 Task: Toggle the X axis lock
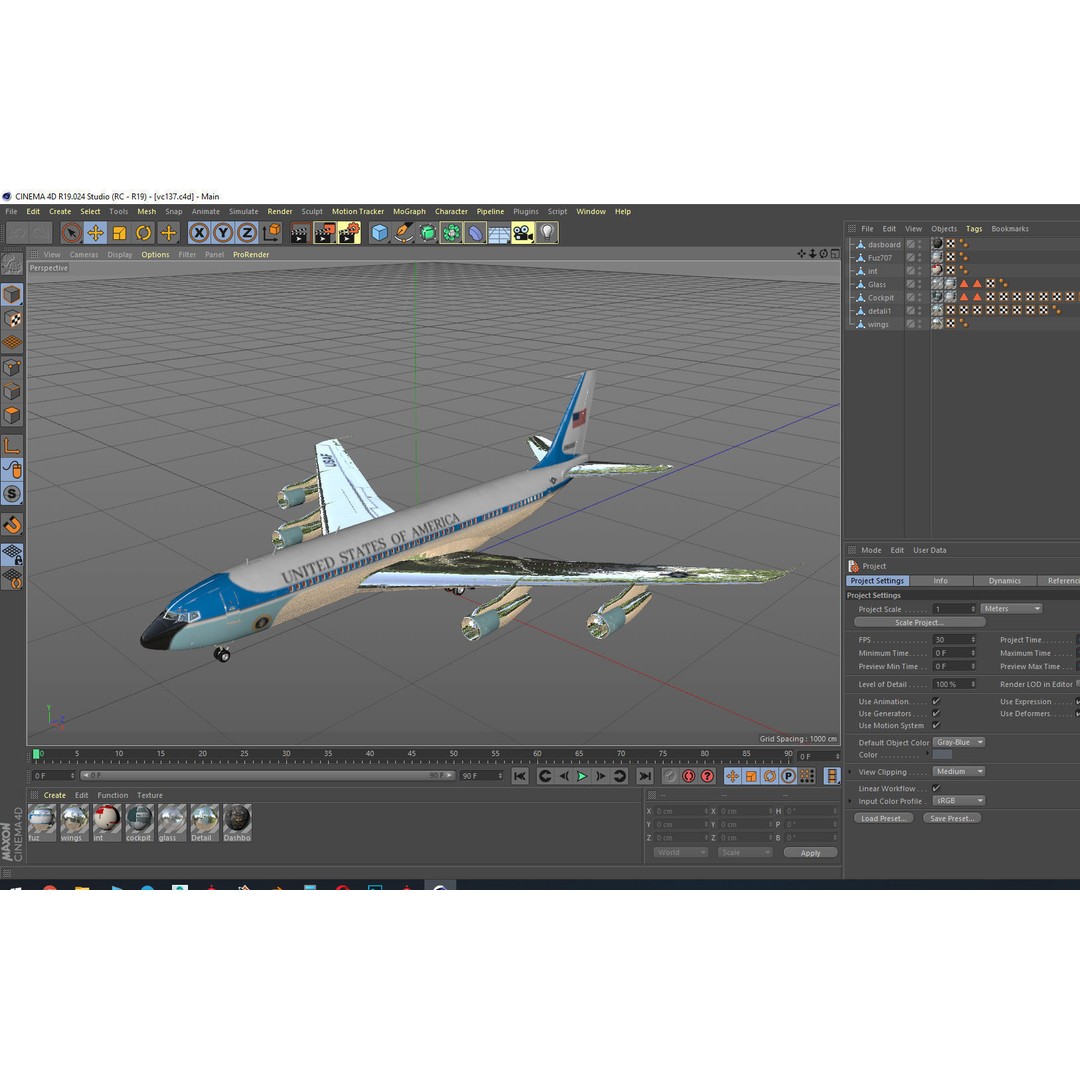click(199, 233)
